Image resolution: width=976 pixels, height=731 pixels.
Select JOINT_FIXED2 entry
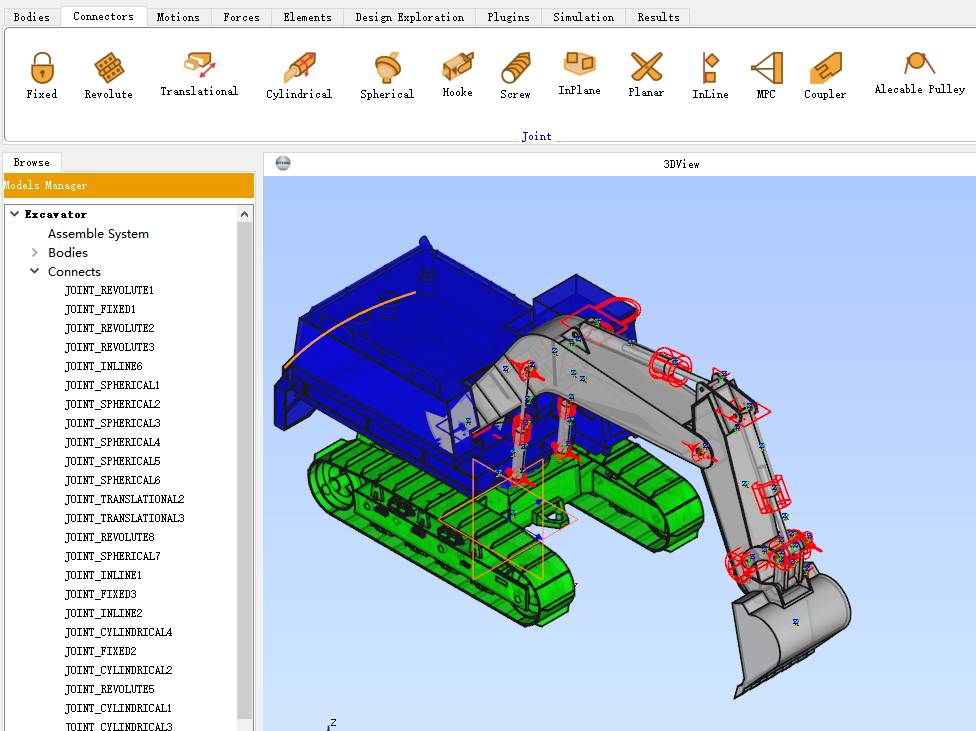click(101, 651)
